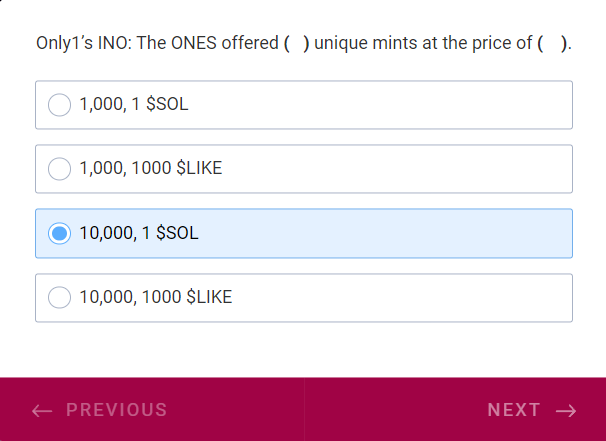
Task: Click the "10,000, 1 $SOL" answer label text
Action: tap(139, 233)
